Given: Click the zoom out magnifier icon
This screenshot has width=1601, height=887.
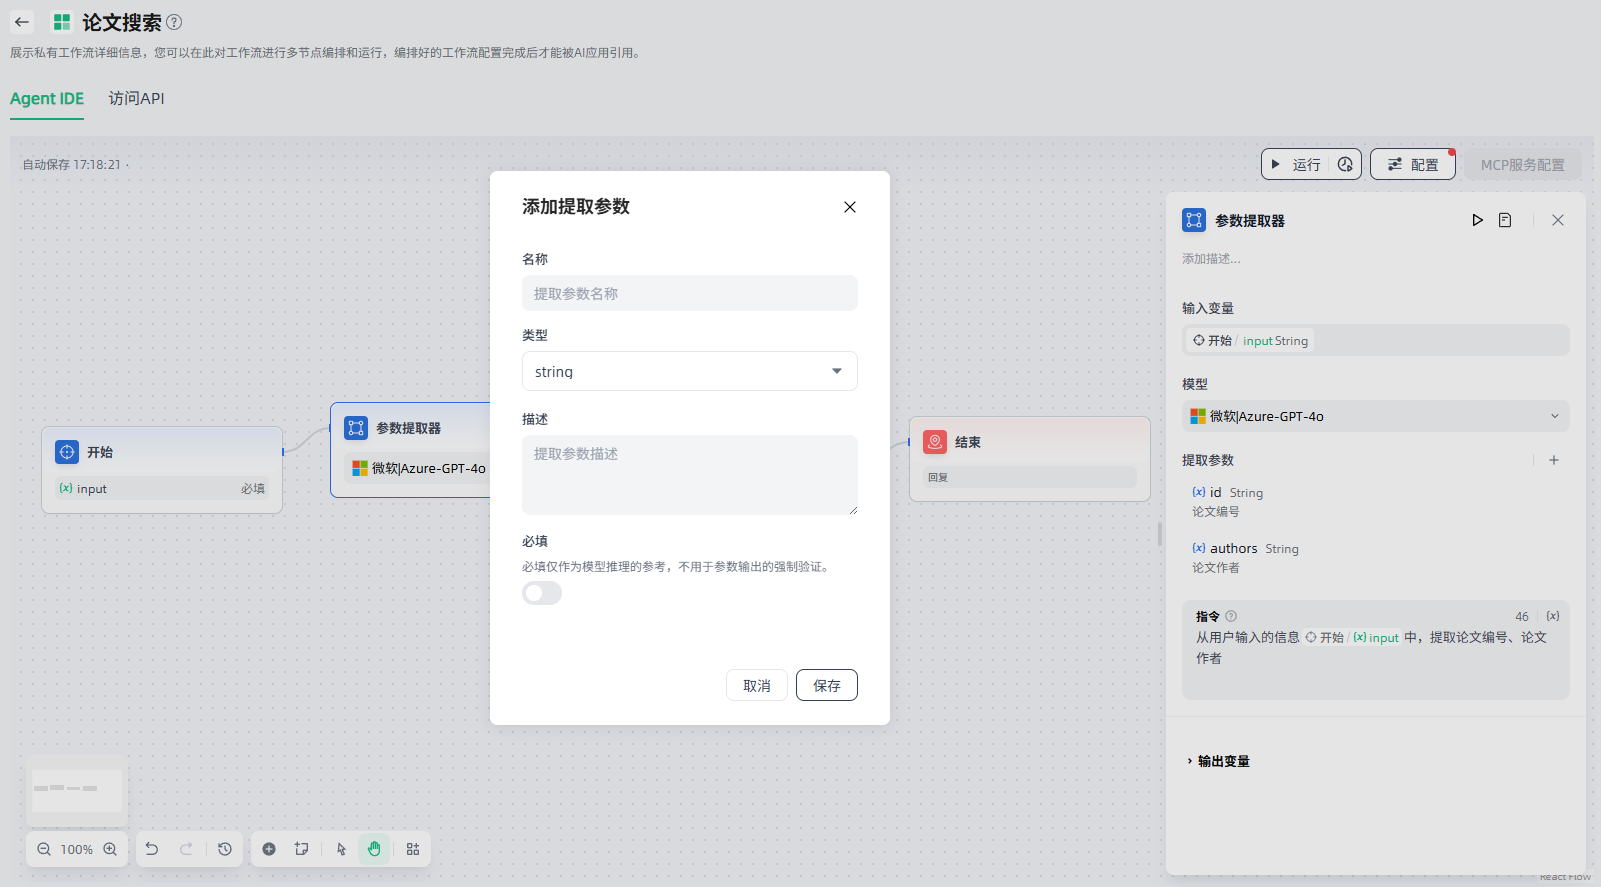Looking at the screenshot, I should tap(44, 849).
